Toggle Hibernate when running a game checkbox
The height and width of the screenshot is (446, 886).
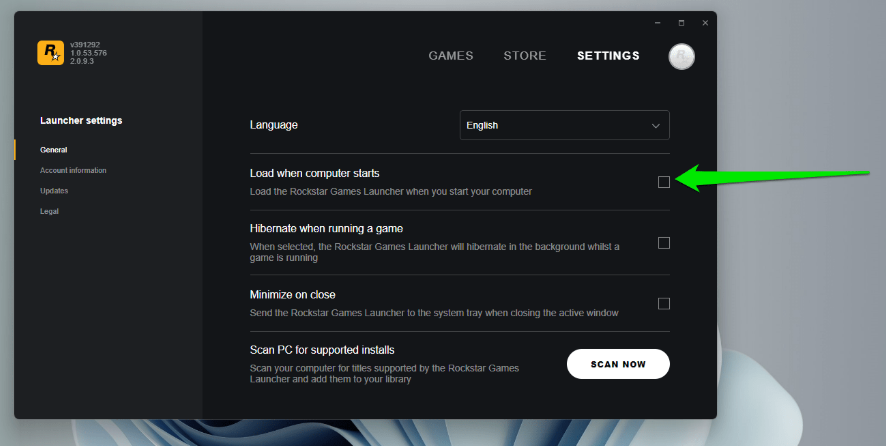[664, 243]
